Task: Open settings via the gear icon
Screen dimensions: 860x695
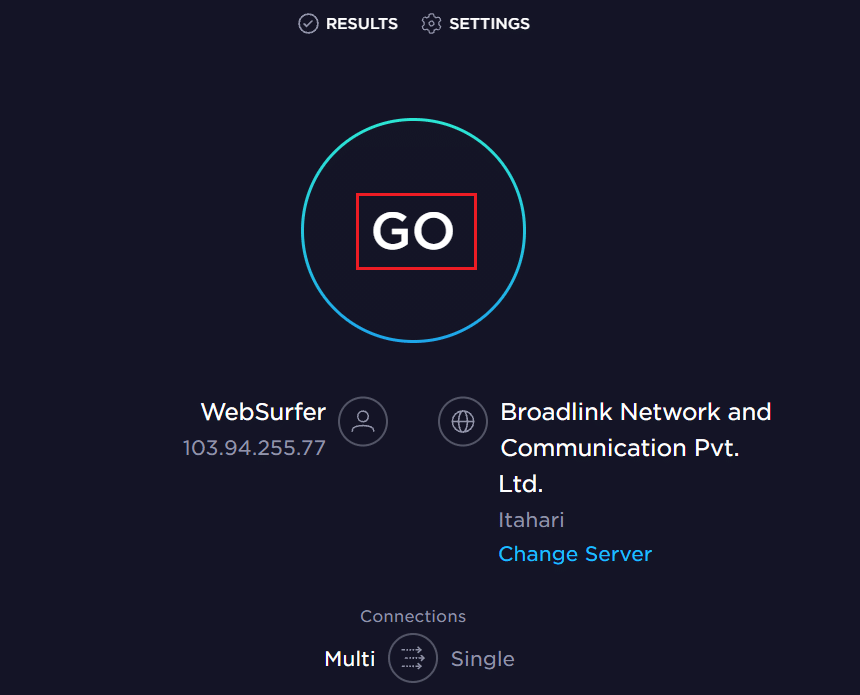Action: [431, 23]
